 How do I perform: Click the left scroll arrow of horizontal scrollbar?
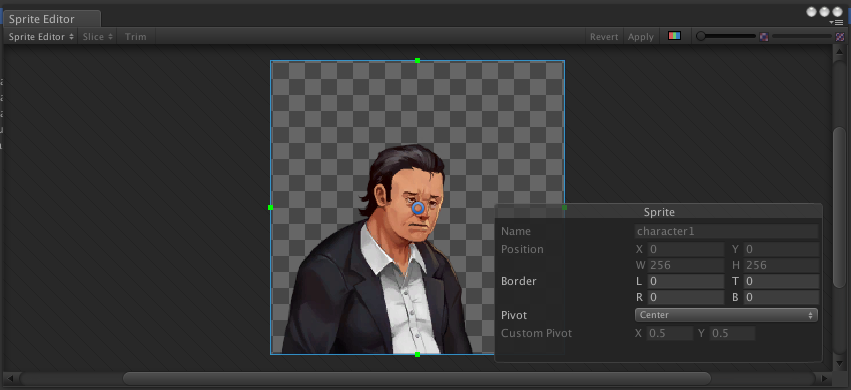click(x=11, y=378)
